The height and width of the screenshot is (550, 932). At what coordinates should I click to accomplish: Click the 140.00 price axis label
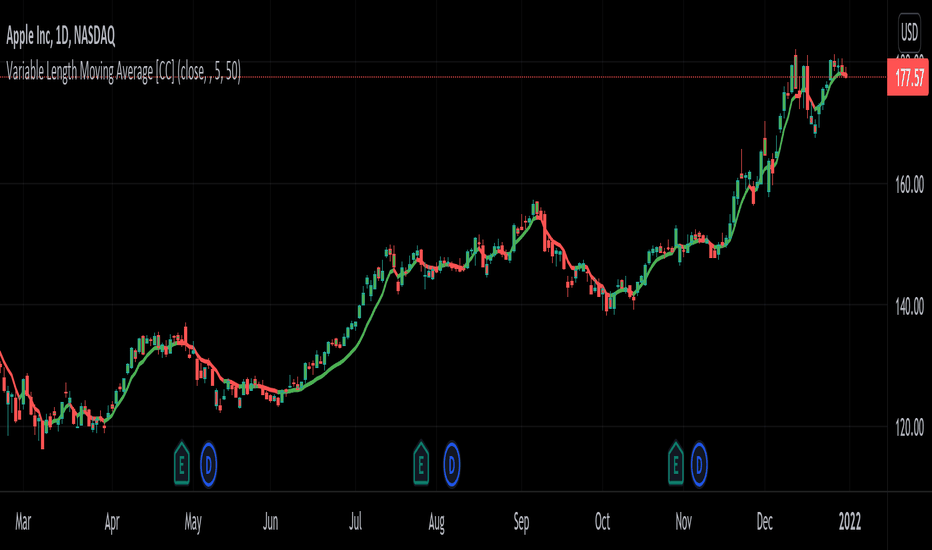[x=909, y=307]
